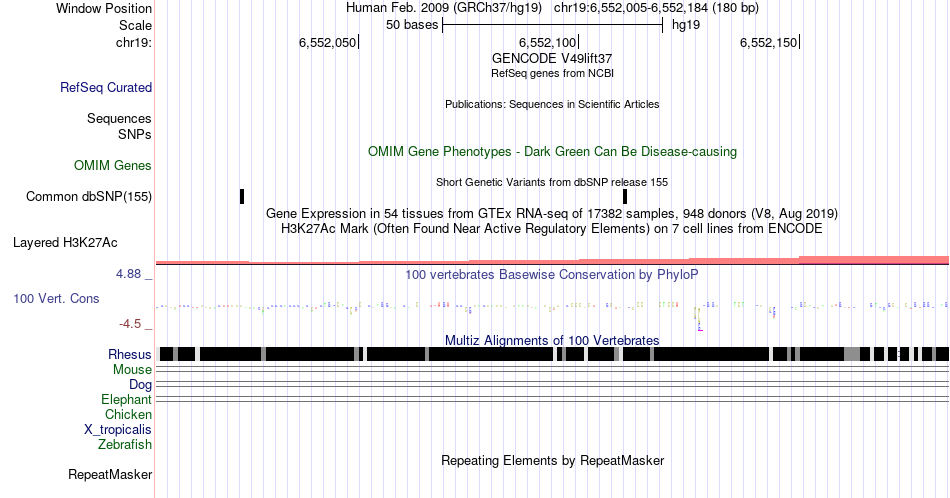Click the 100 vertebrates Basewise Conservation title

552,274
